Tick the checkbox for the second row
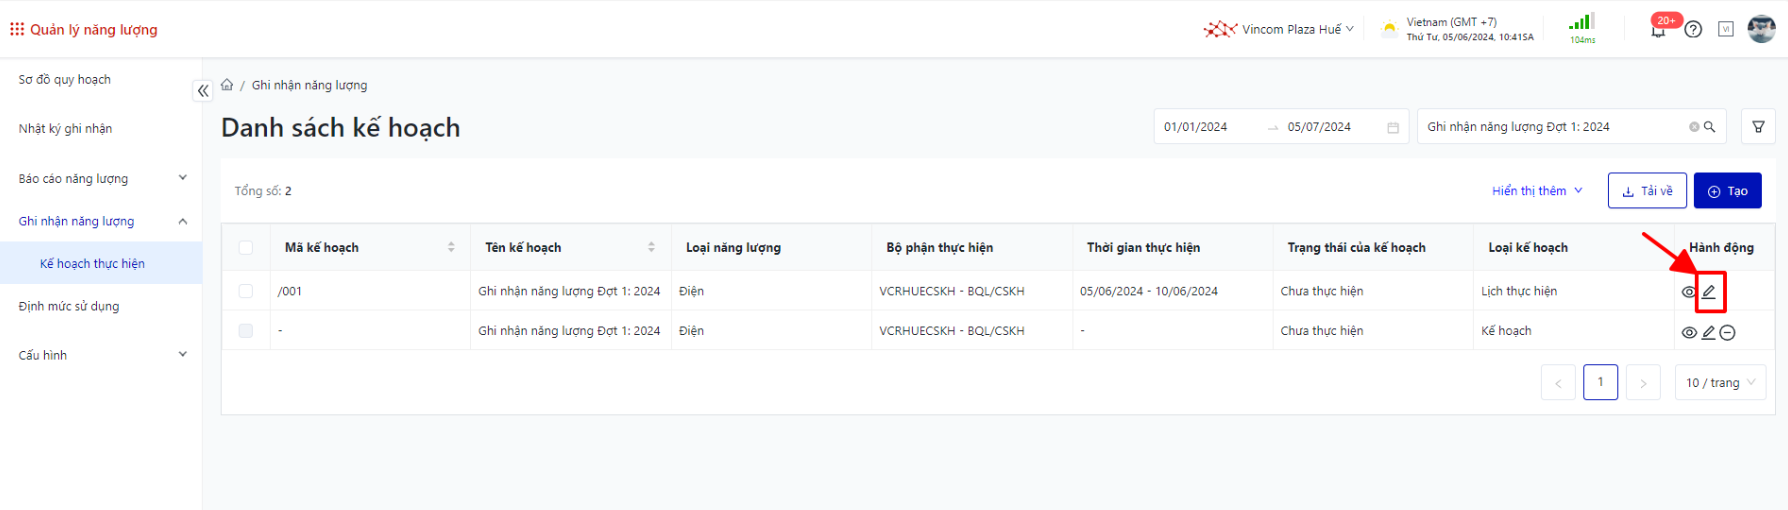This screenshot has width=1788, height=510. click(x=246, y=331)
